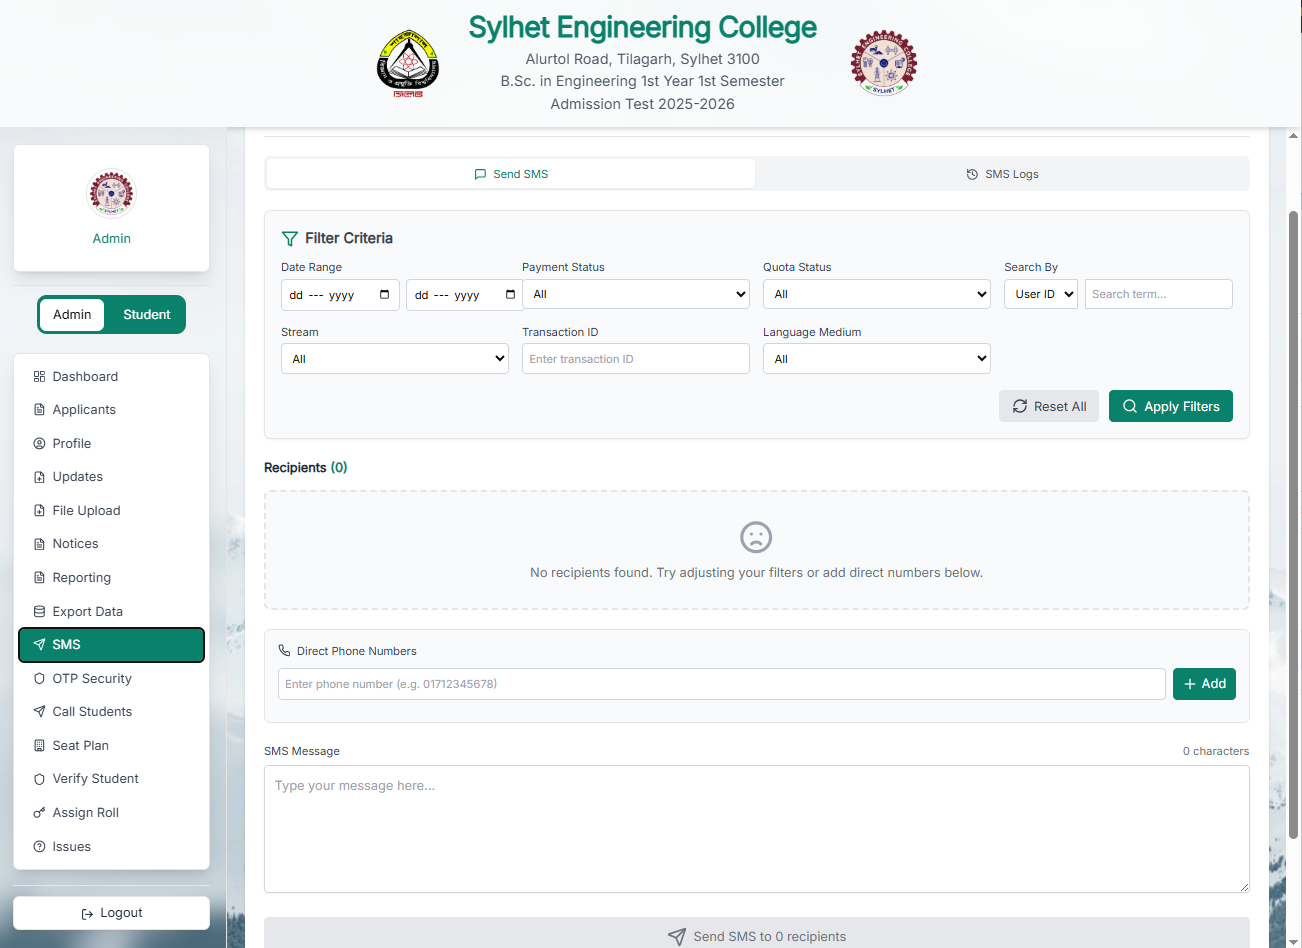This screenshot has width=1302, height=948.
Task: Focus the direct phone number input
Action: (722, 684)
